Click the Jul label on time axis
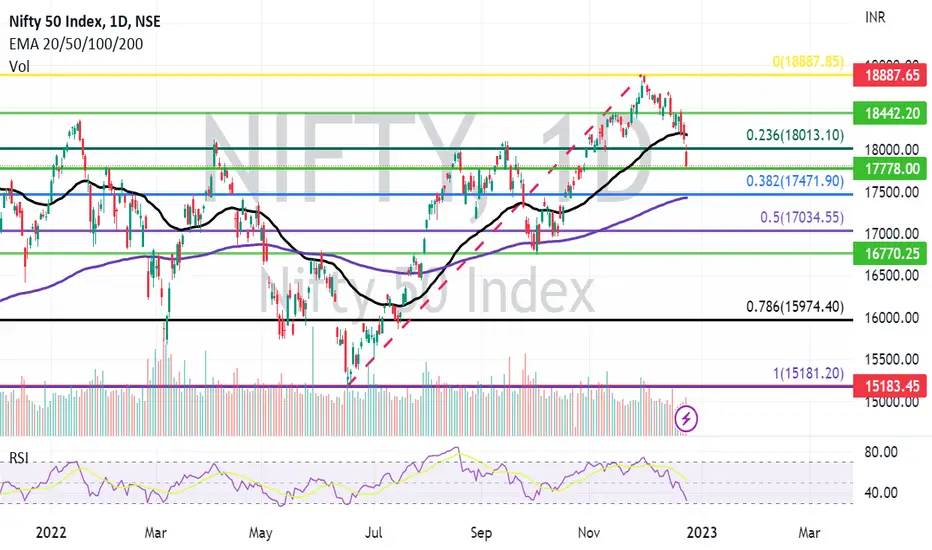The image size is (932, 550). (373, 532)
